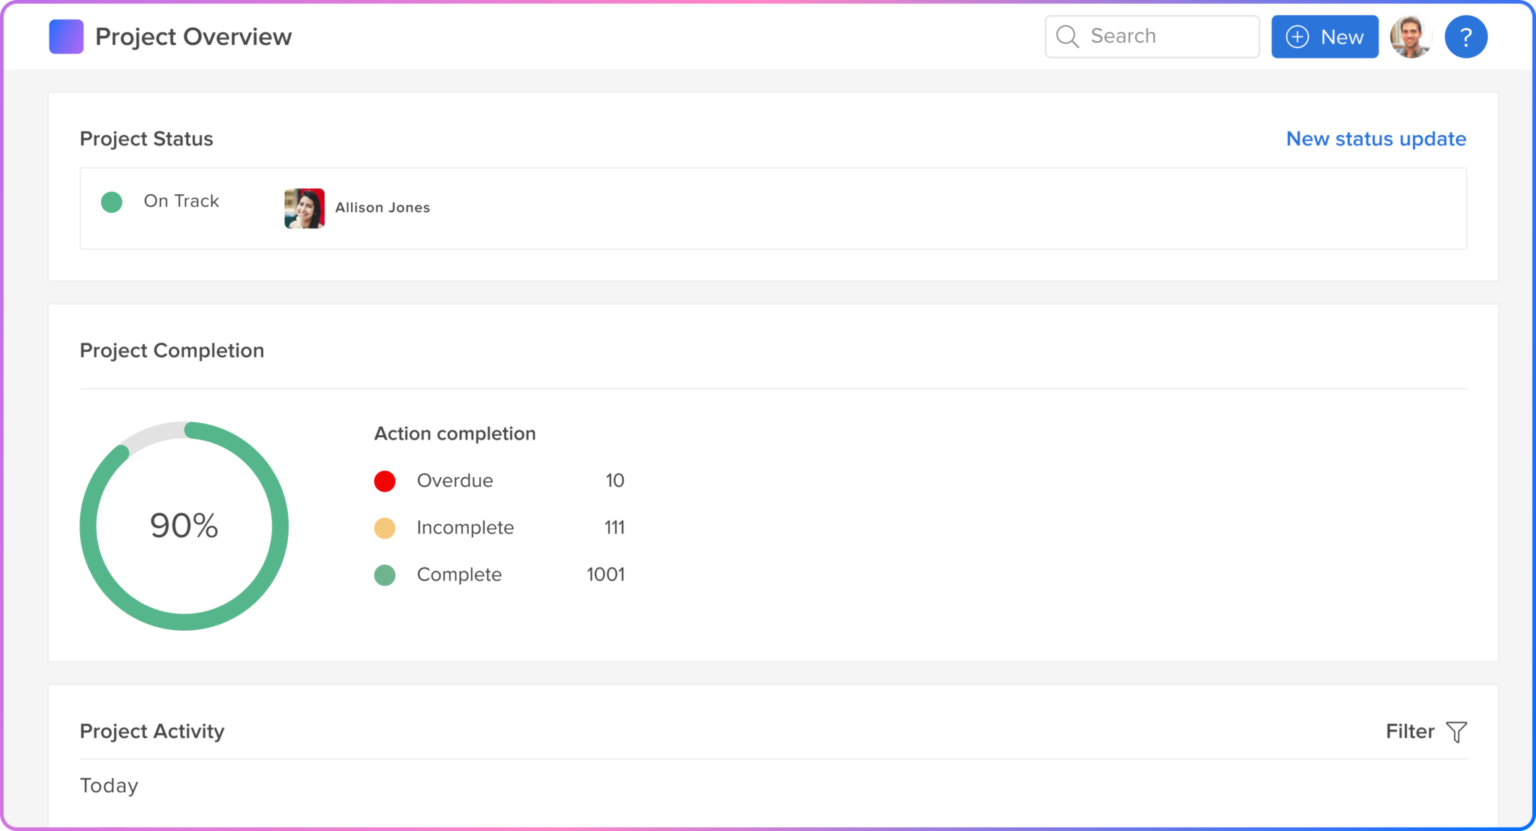The image size is (1536, 831).
Task: Click the New button
Action: click(1325, 36)
